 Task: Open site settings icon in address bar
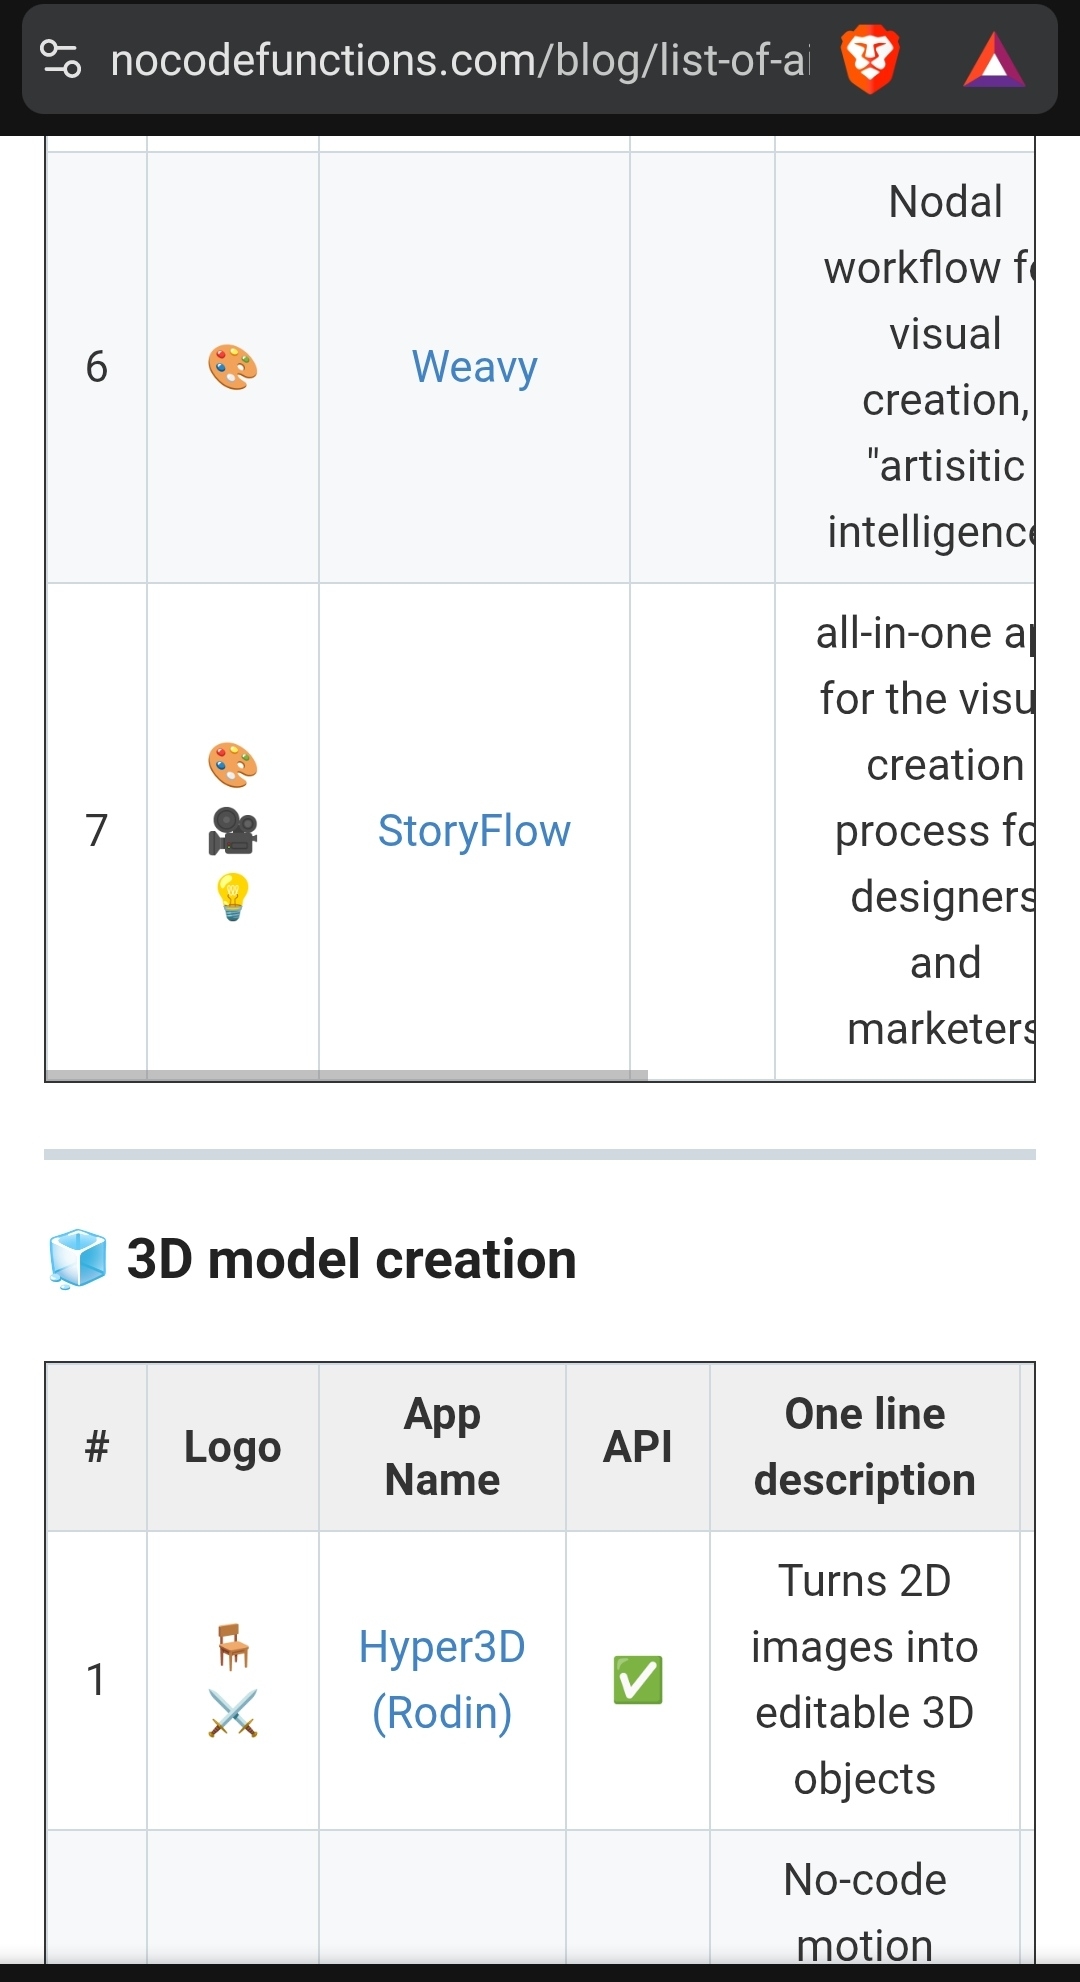(x=61, y=59)
